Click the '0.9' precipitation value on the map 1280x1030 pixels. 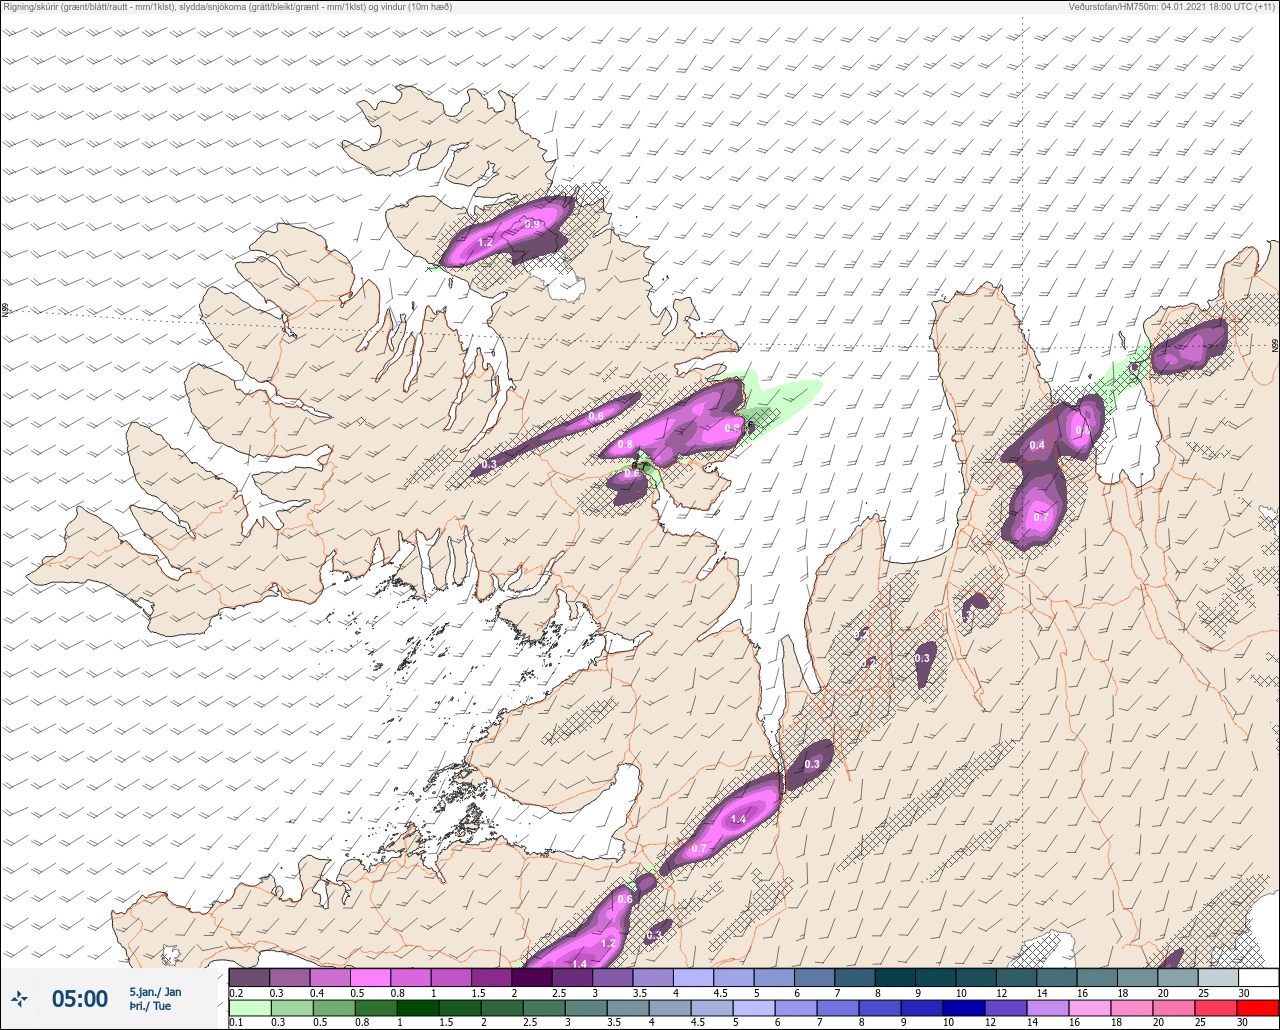pos(532,225)
